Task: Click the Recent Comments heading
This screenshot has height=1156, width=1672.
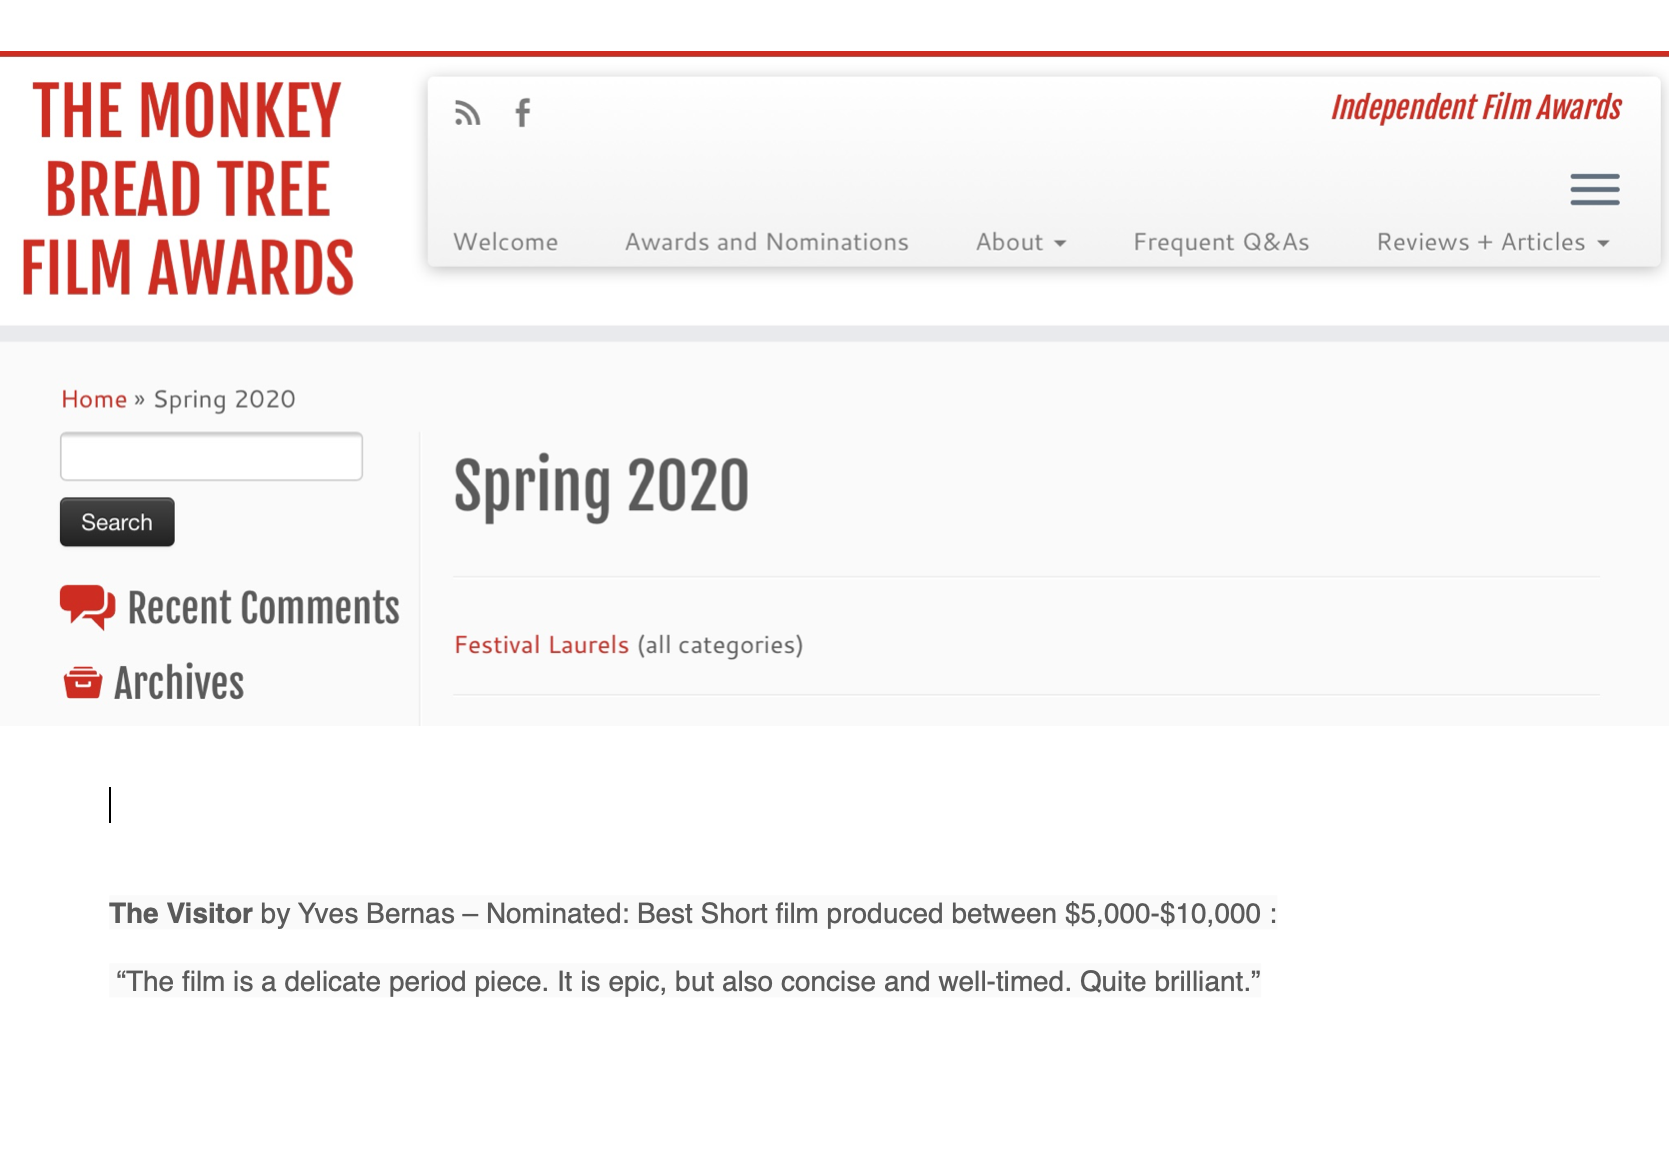Action: click(263, 608)
